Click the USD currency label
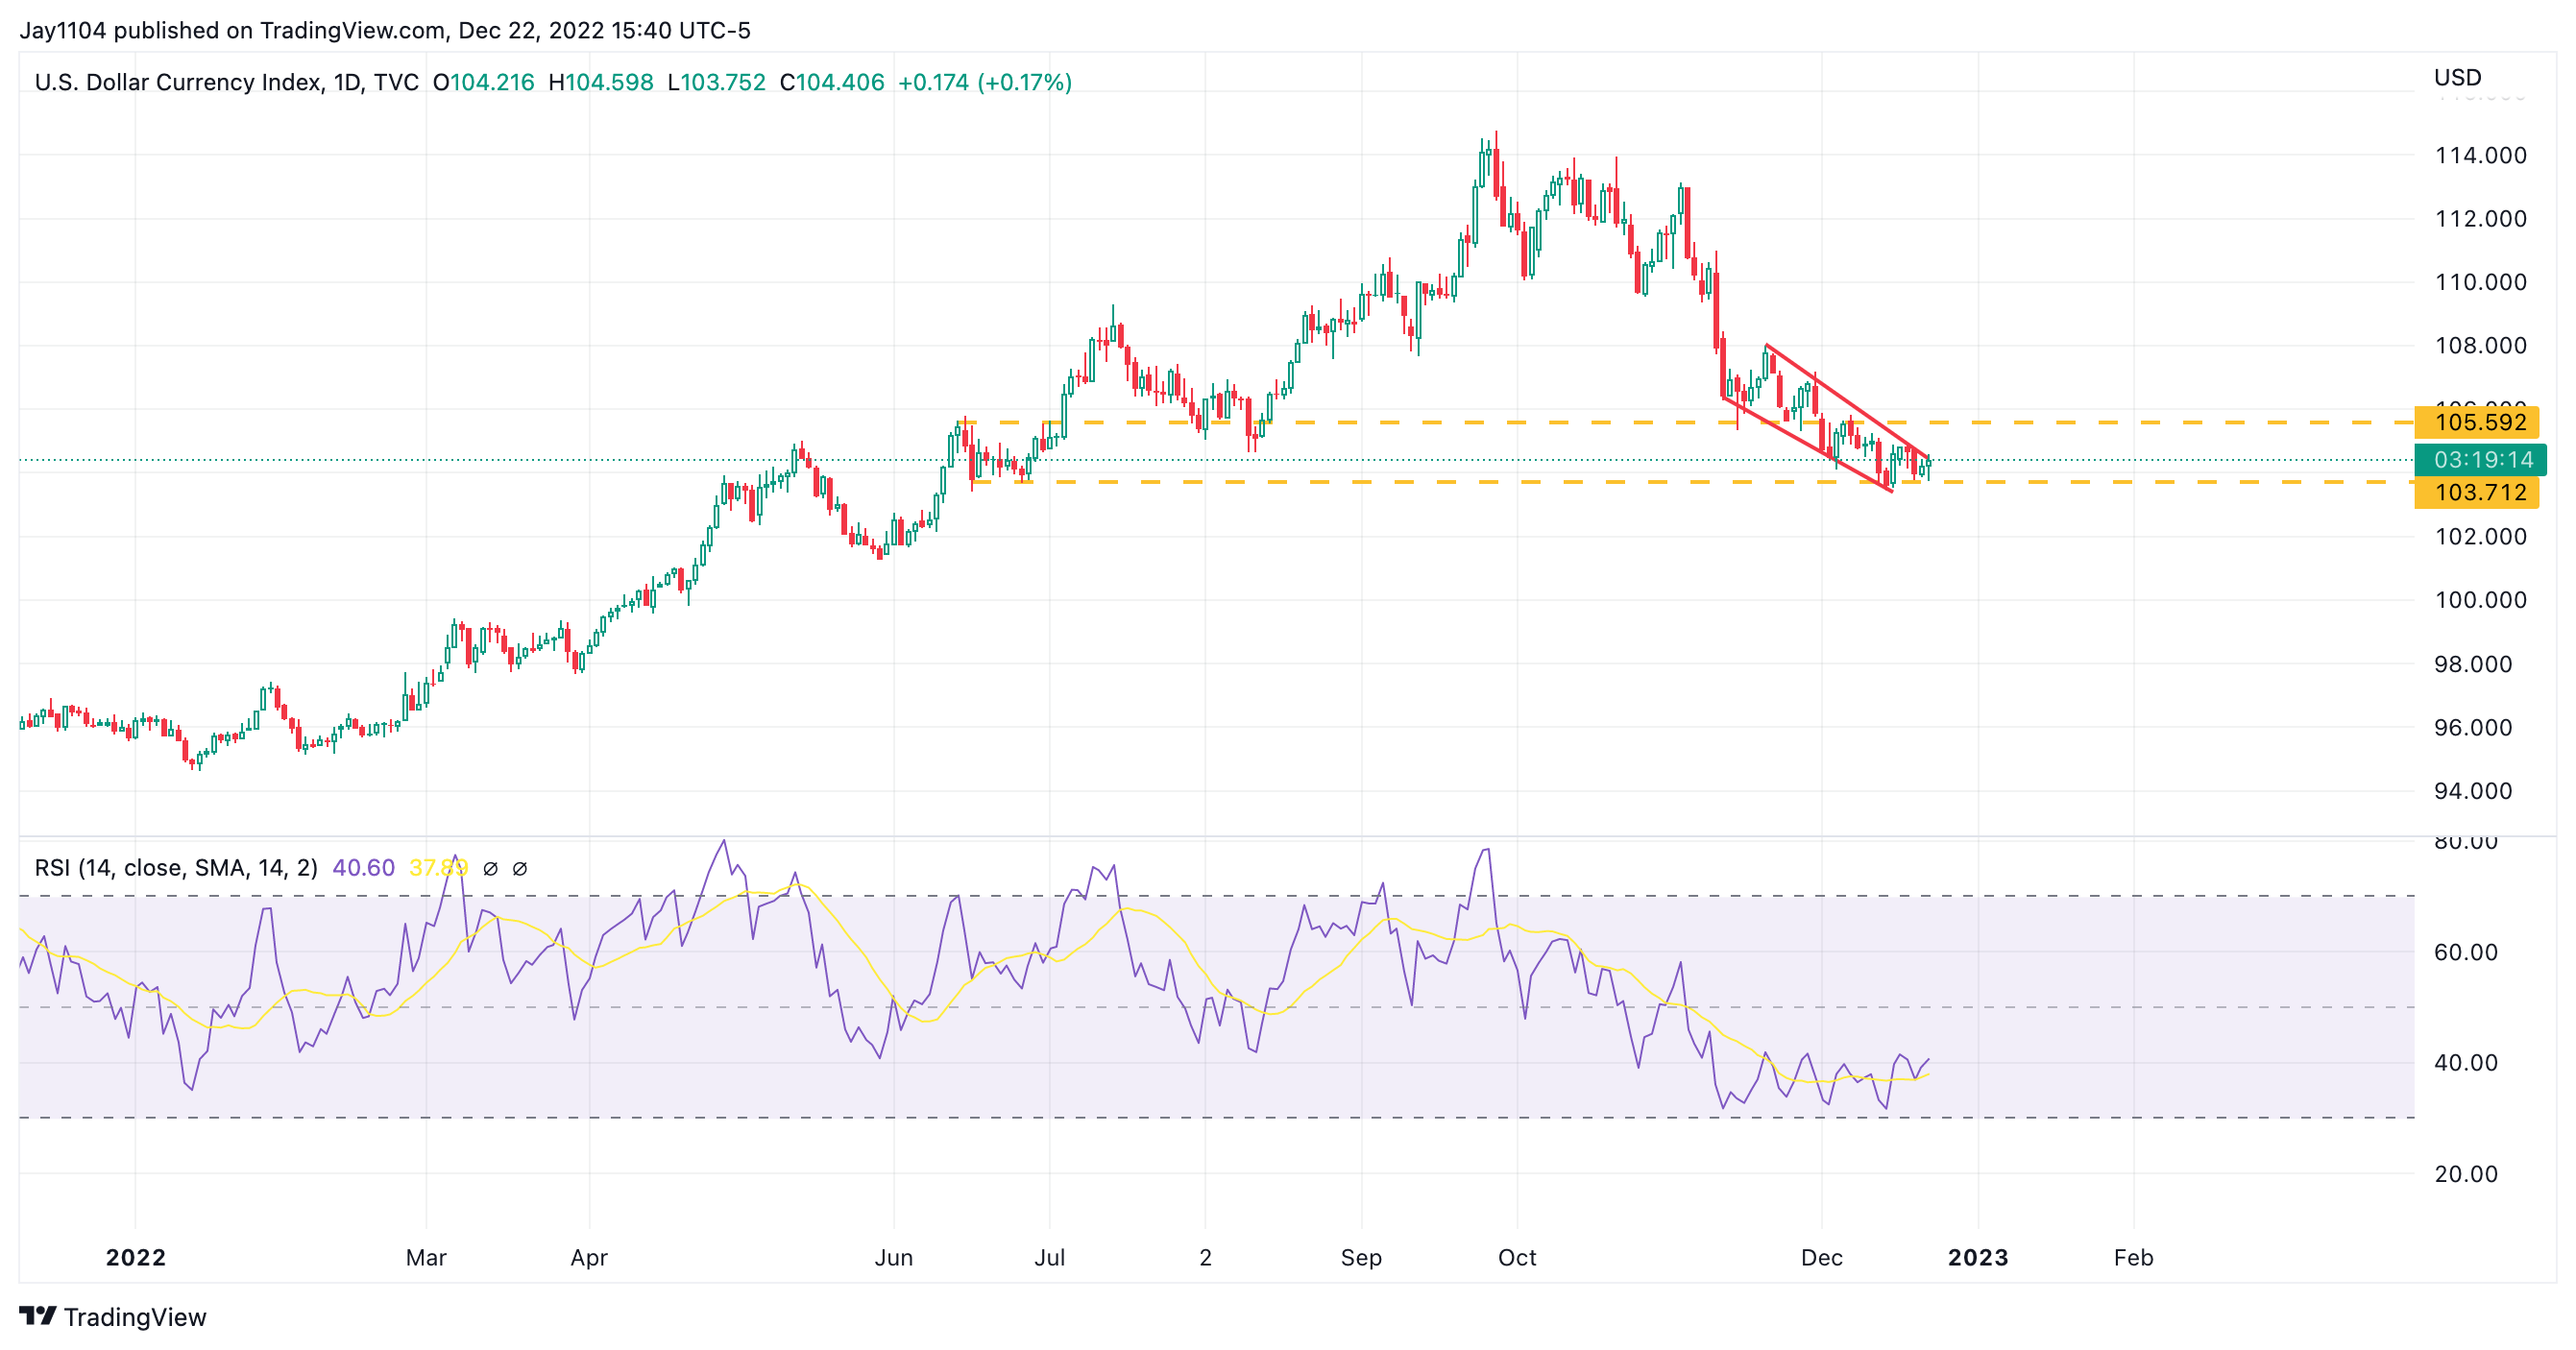The height and width of the screenshot is (1350, 2576). 2457,77
